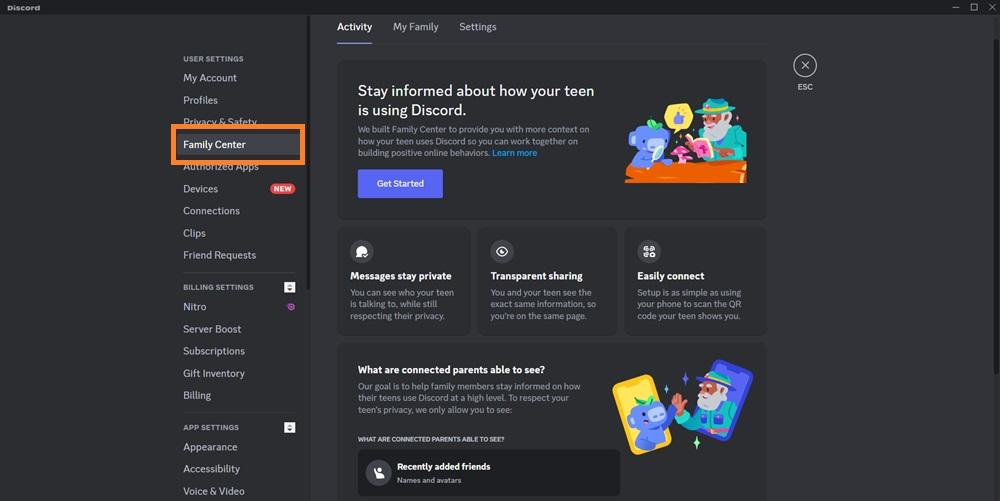Click the Recently added friends card
This screenshot has width=1000, height=501.
coord(489,473)
